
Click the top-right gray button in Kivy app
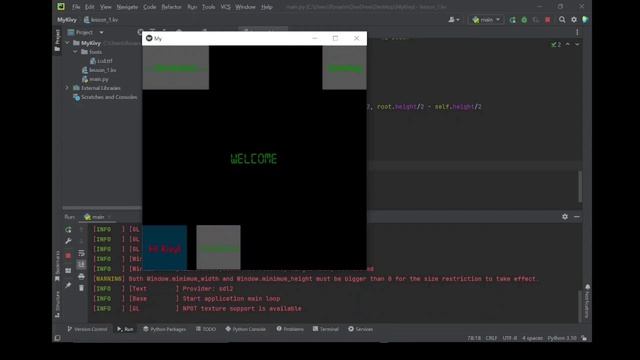(x=344, y=67)
